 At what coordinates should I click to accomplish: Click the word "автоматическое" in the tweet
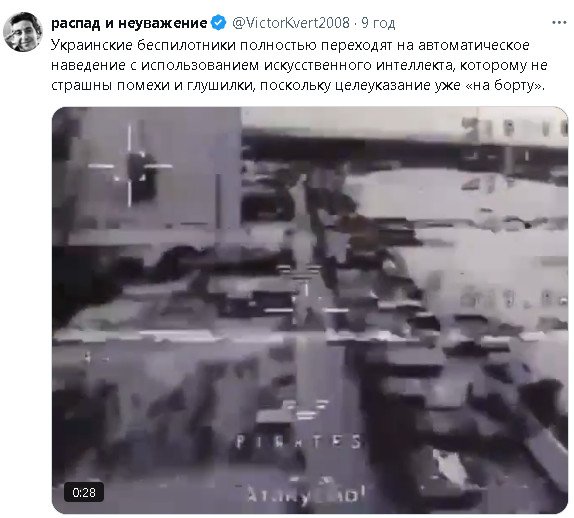[474, 45]
